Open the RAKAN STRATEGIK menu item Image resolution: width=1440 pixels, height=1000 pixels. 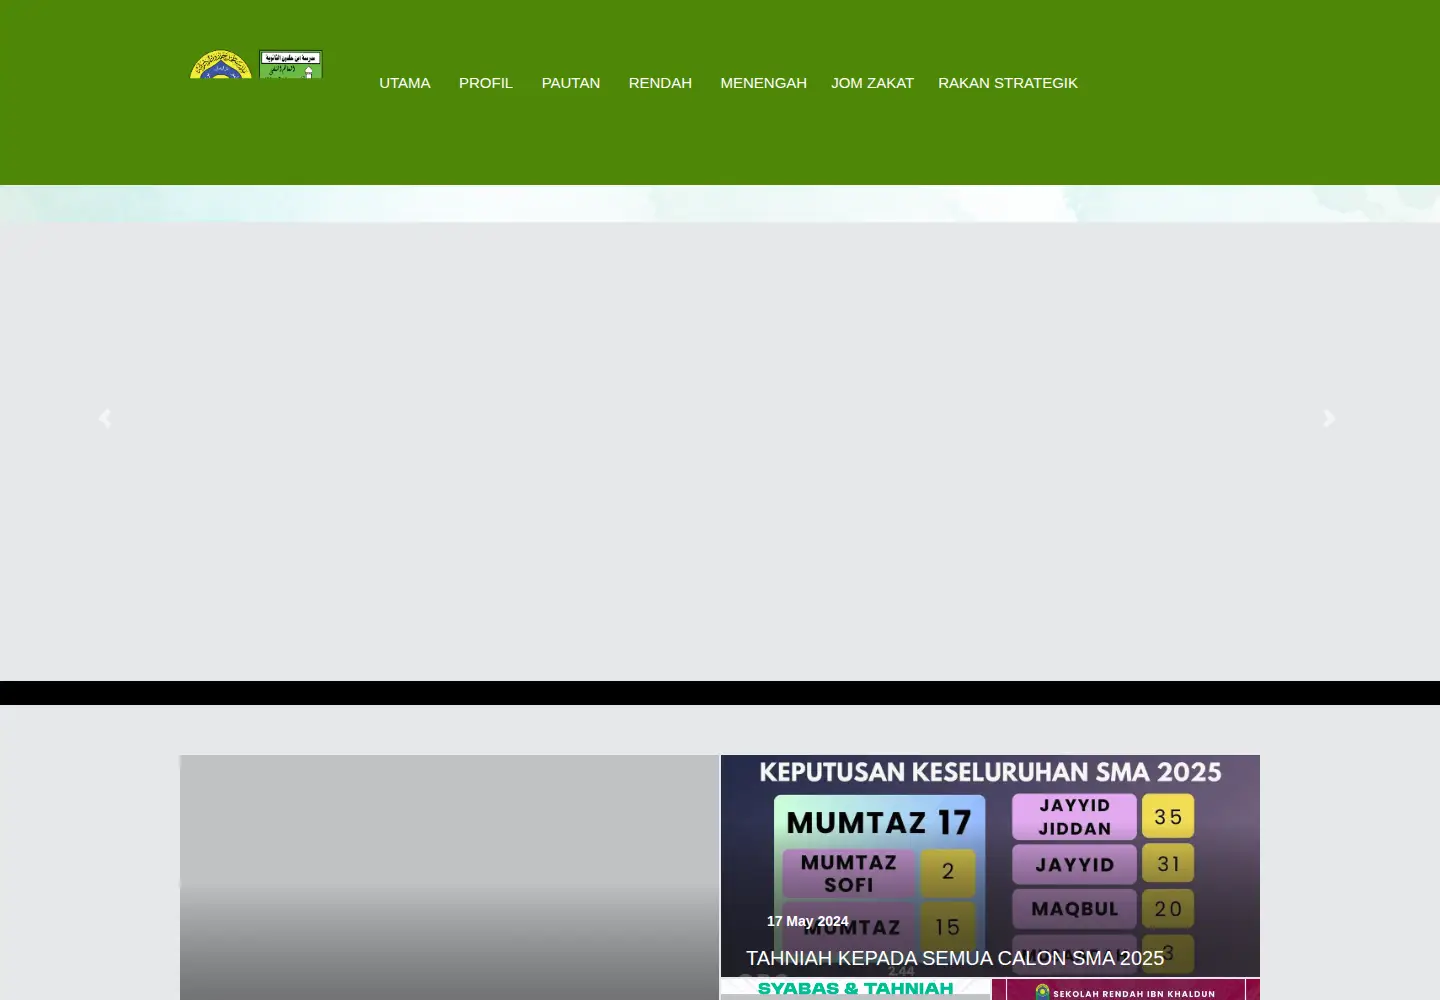pos(1008,83)
